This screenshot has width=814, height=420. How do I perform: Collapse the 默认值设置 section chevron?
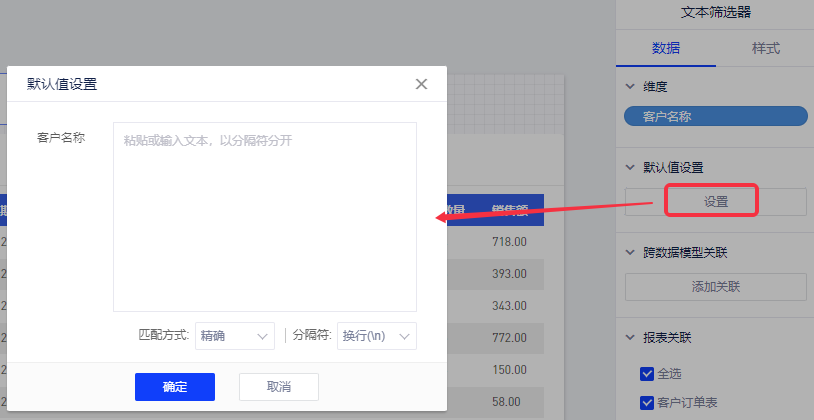tap(630, 167)
